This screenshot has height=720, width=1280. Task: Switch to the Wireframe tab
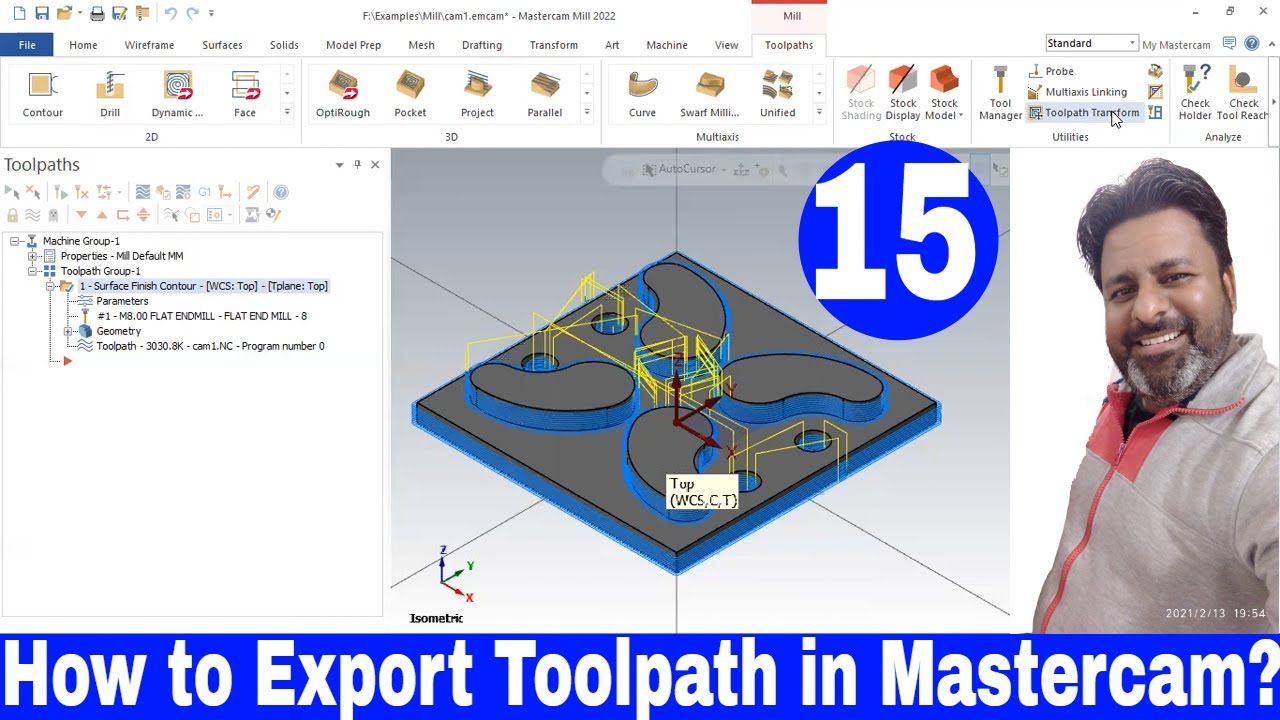149,45
